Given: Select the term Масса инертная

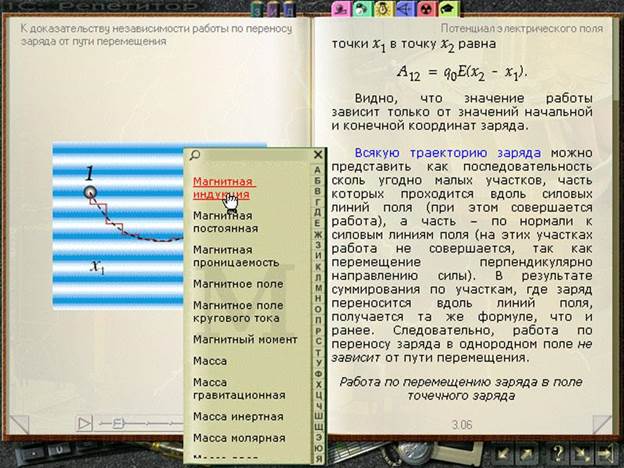Looking at the screenshot, I should pos(238,417).
